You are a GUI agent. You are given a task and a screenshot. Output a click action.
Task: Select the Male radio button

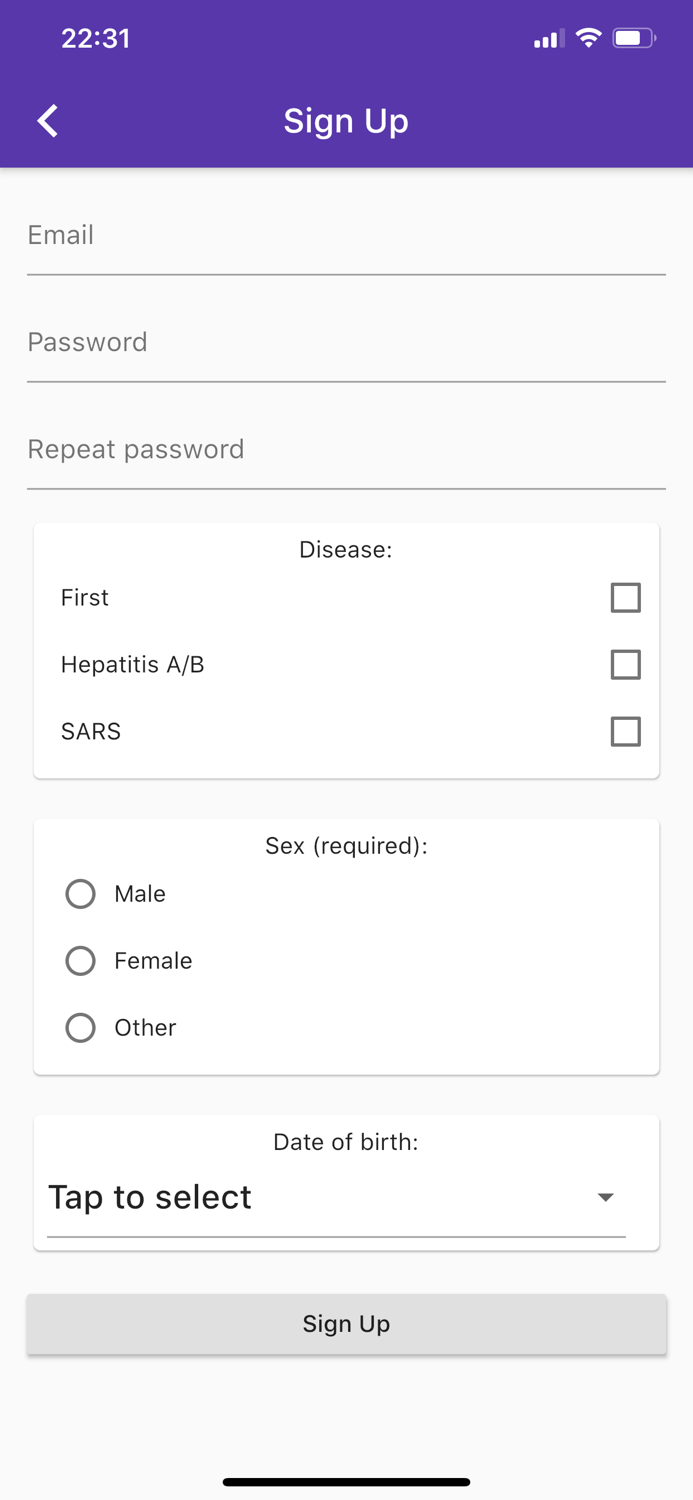click(81, 894)
